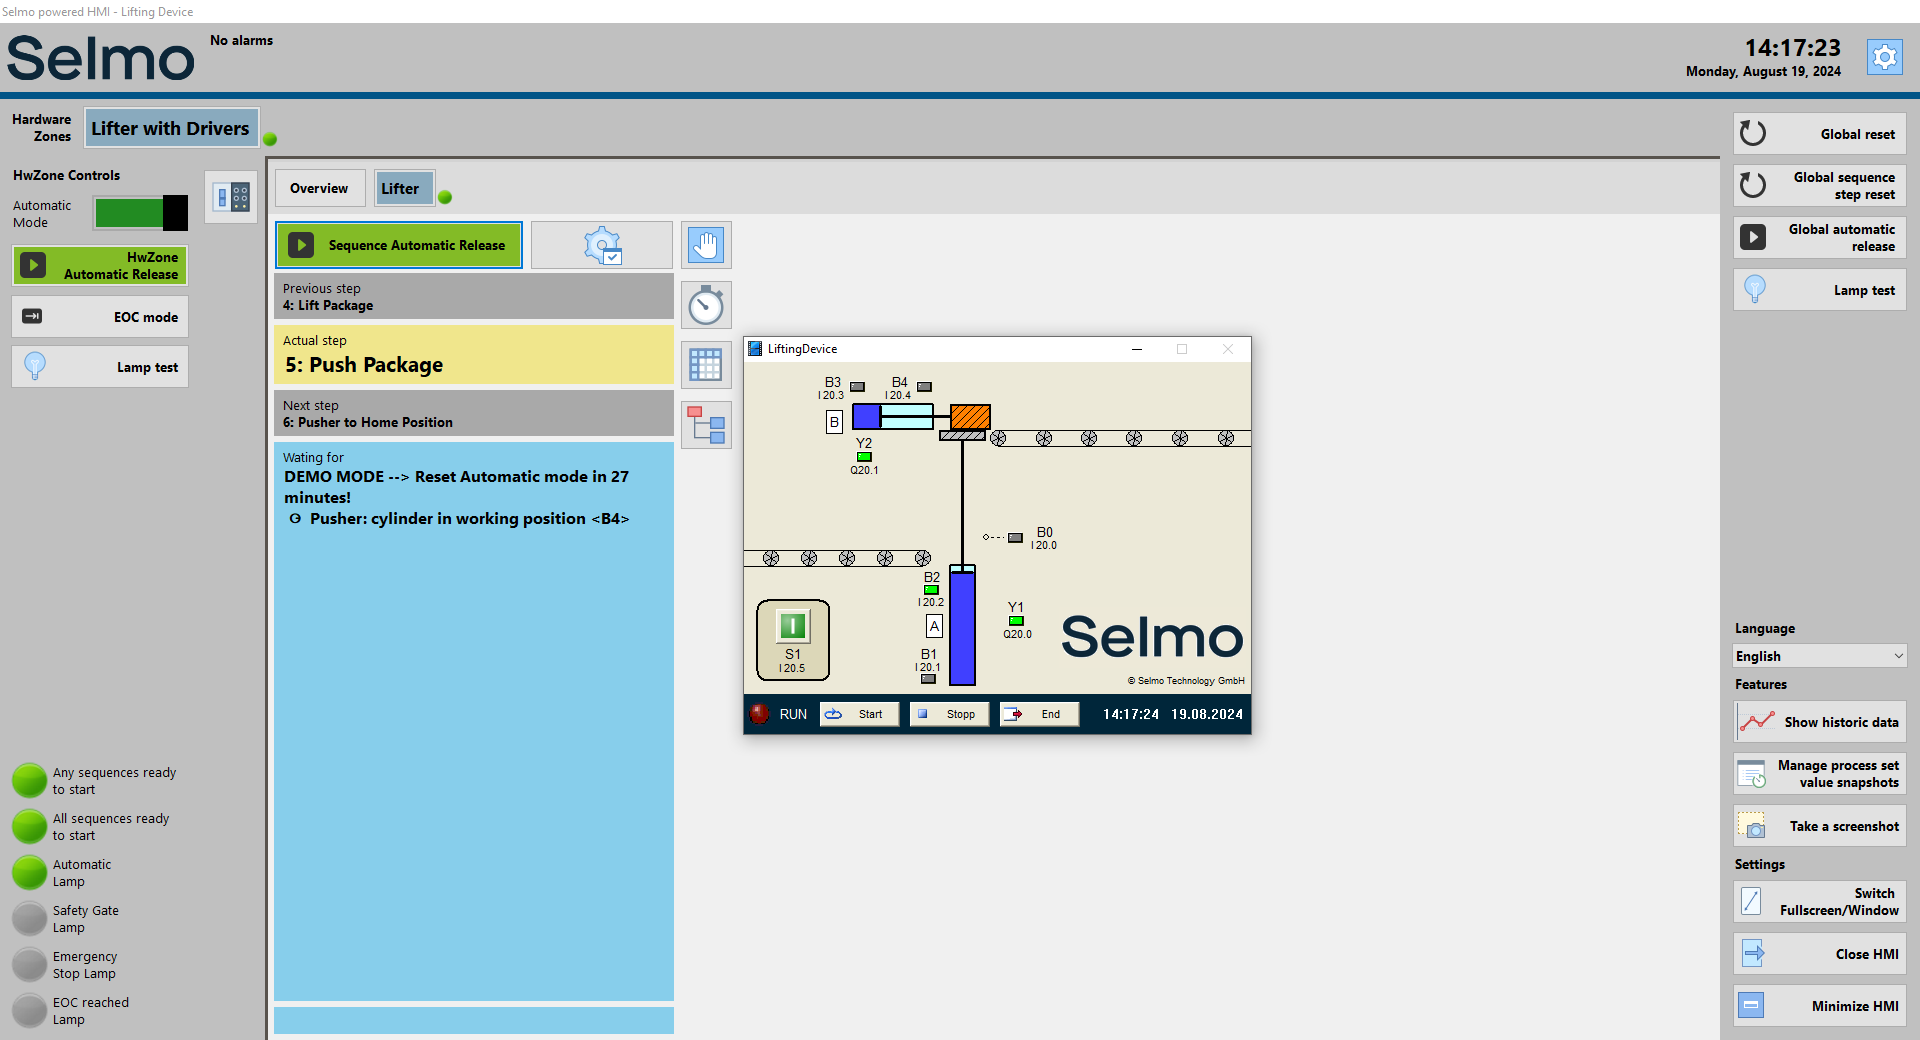Toggle sensor B2 indicator
Screen dimensions: 1920x1040
[x=931, y=590]
